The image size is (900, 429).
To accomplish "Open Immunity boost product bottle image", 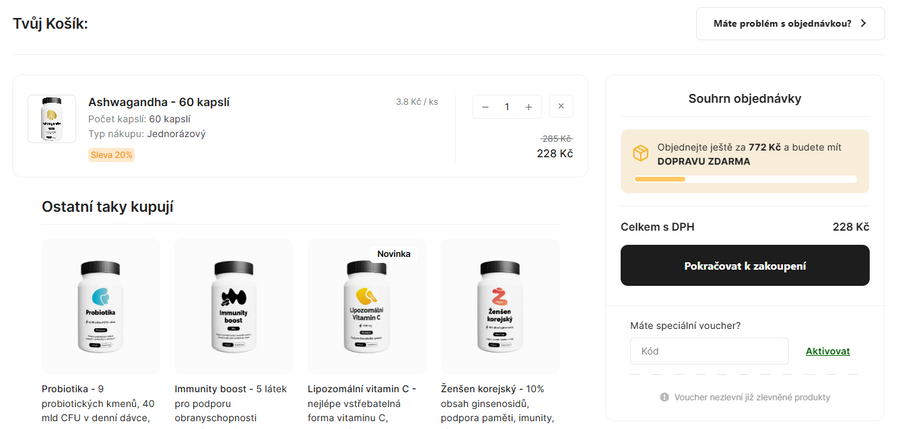I will [x=233, y=305].
